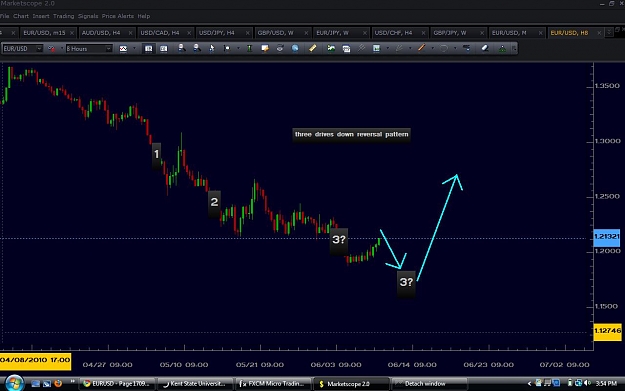Open the Trading menu
This screenshot has width=625, height=391.
tap(63, 16)
